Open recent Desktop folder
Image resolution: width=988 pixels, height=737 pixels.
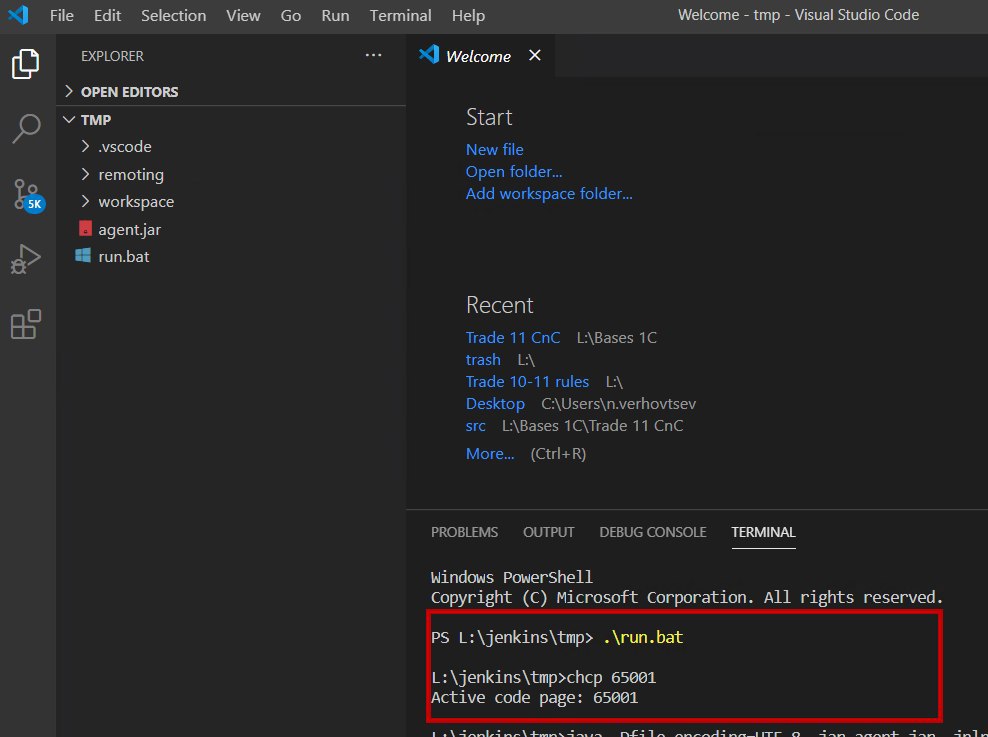495,404
